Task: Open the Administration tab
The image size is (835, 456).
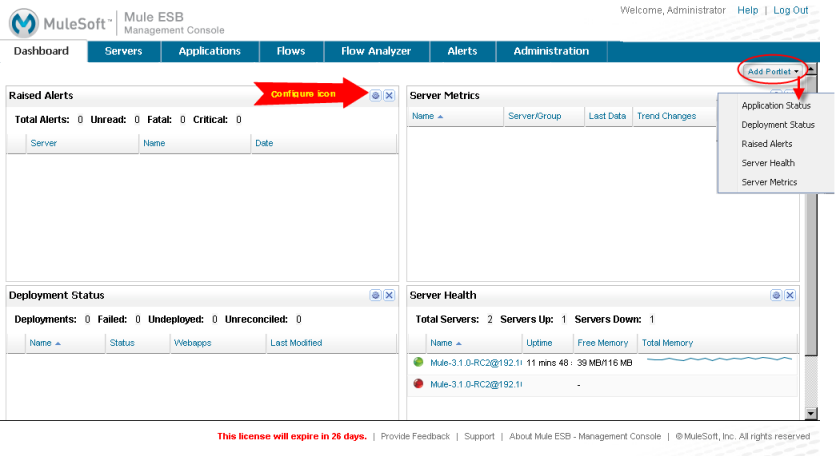Action: [x=551, y=51]
